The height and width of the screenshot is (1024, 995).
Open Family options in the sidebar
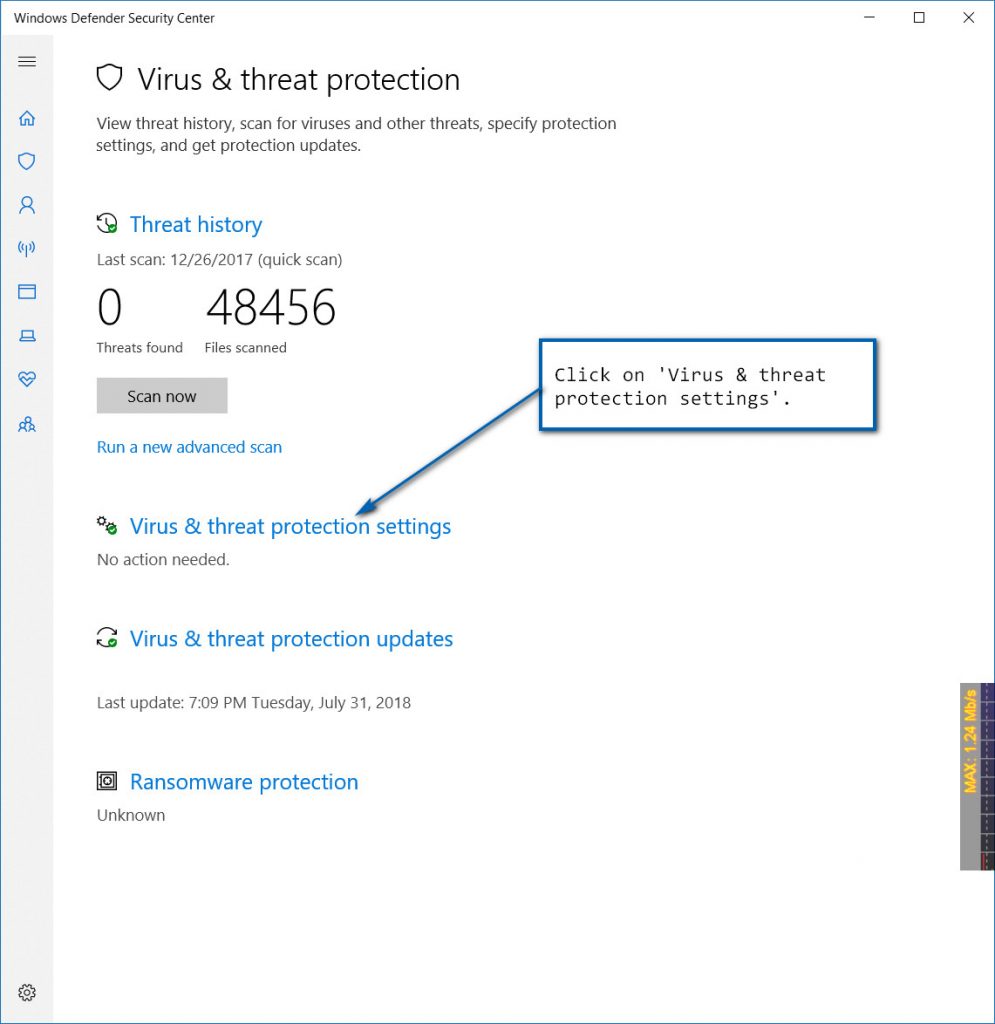tap(27, 424)
